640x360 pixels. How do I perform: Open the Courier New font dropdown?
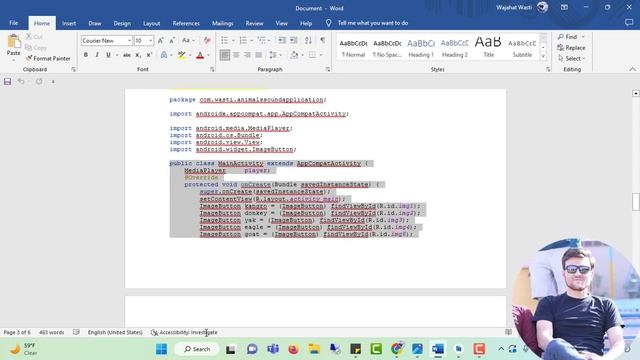click(129, 41)
